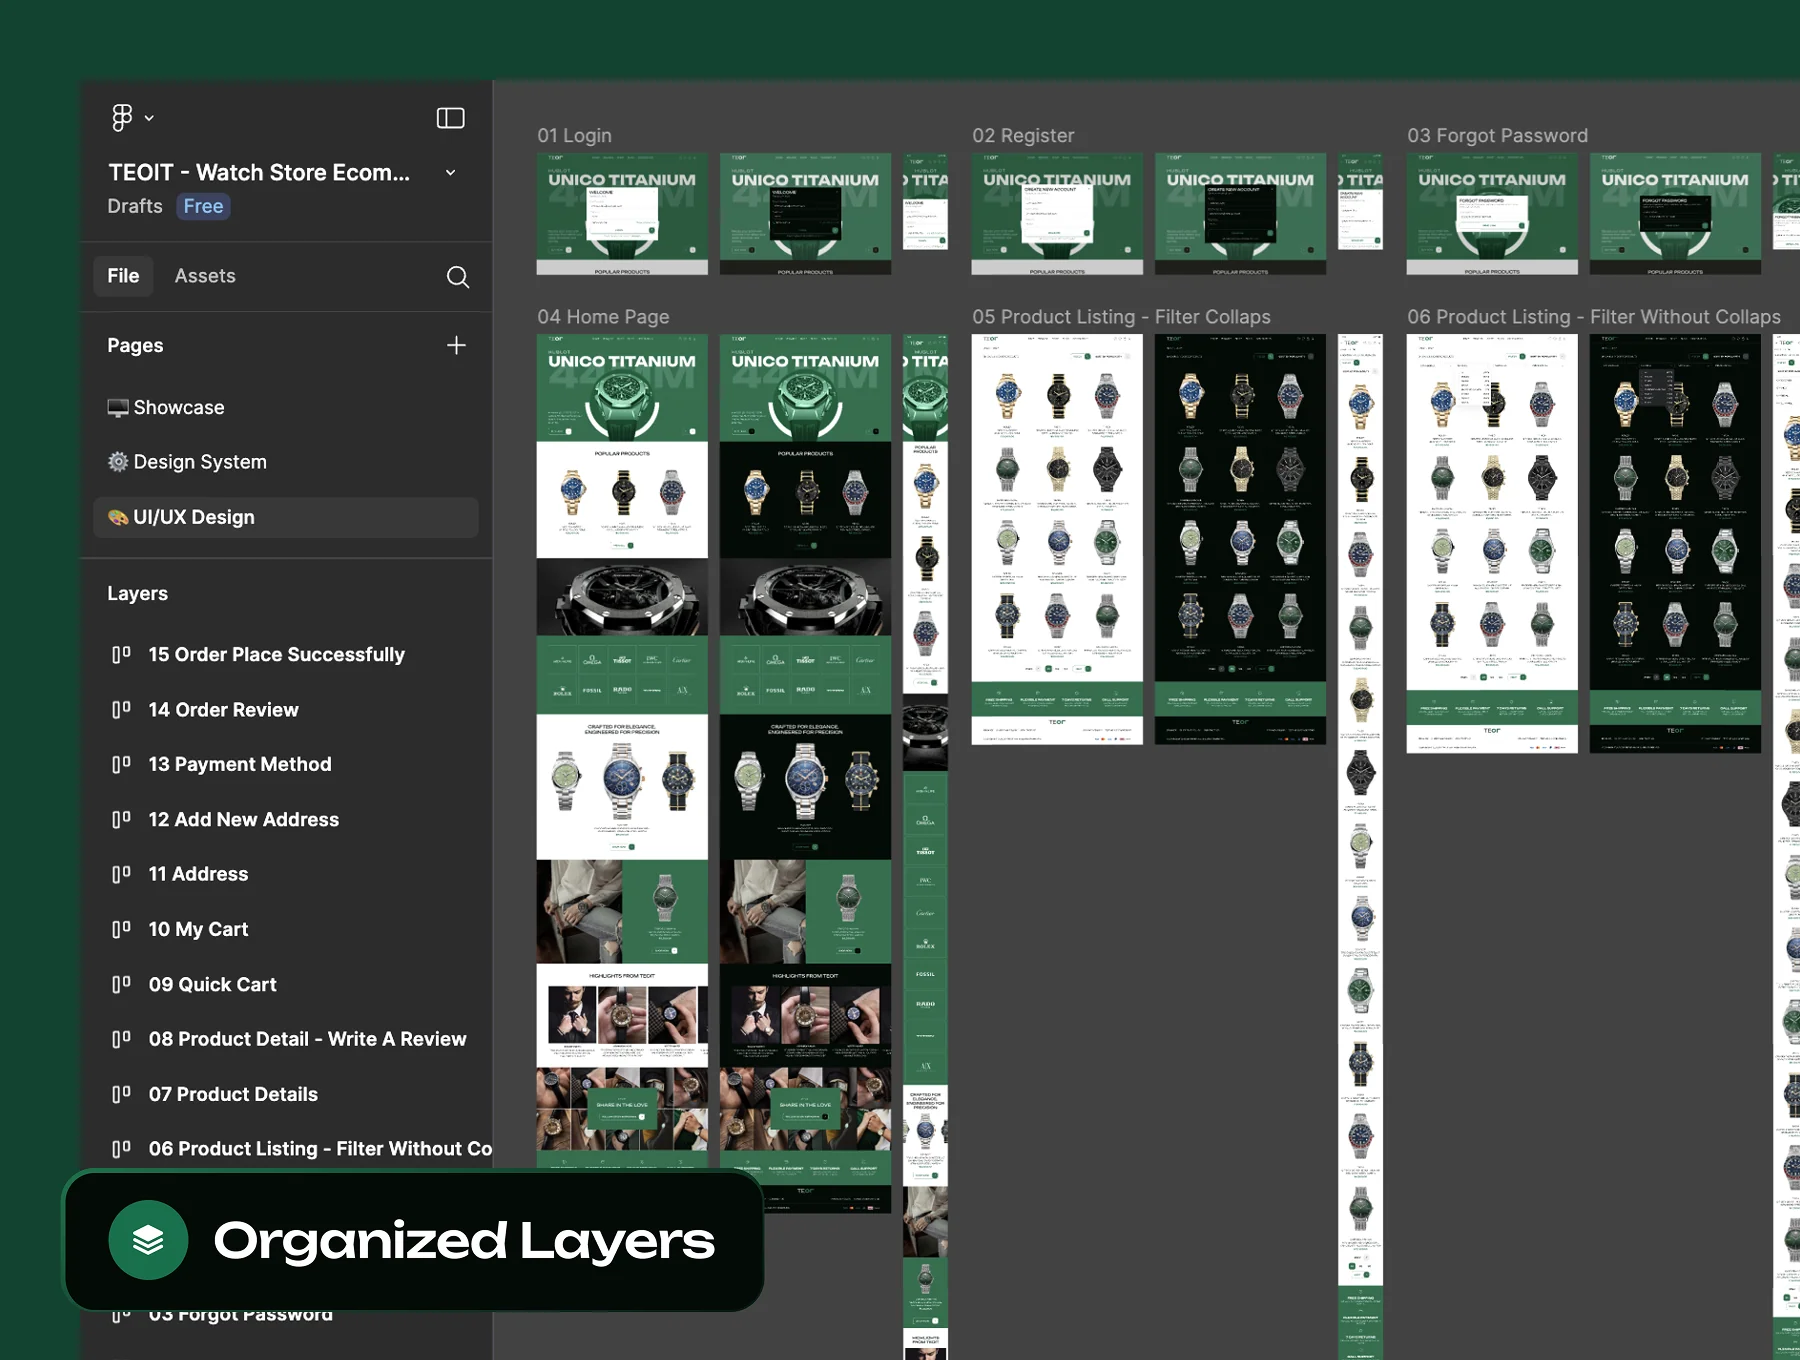Expand the file name dropdown chevron
Viewport: 1800px width, 1360px height.
point(451,173)
